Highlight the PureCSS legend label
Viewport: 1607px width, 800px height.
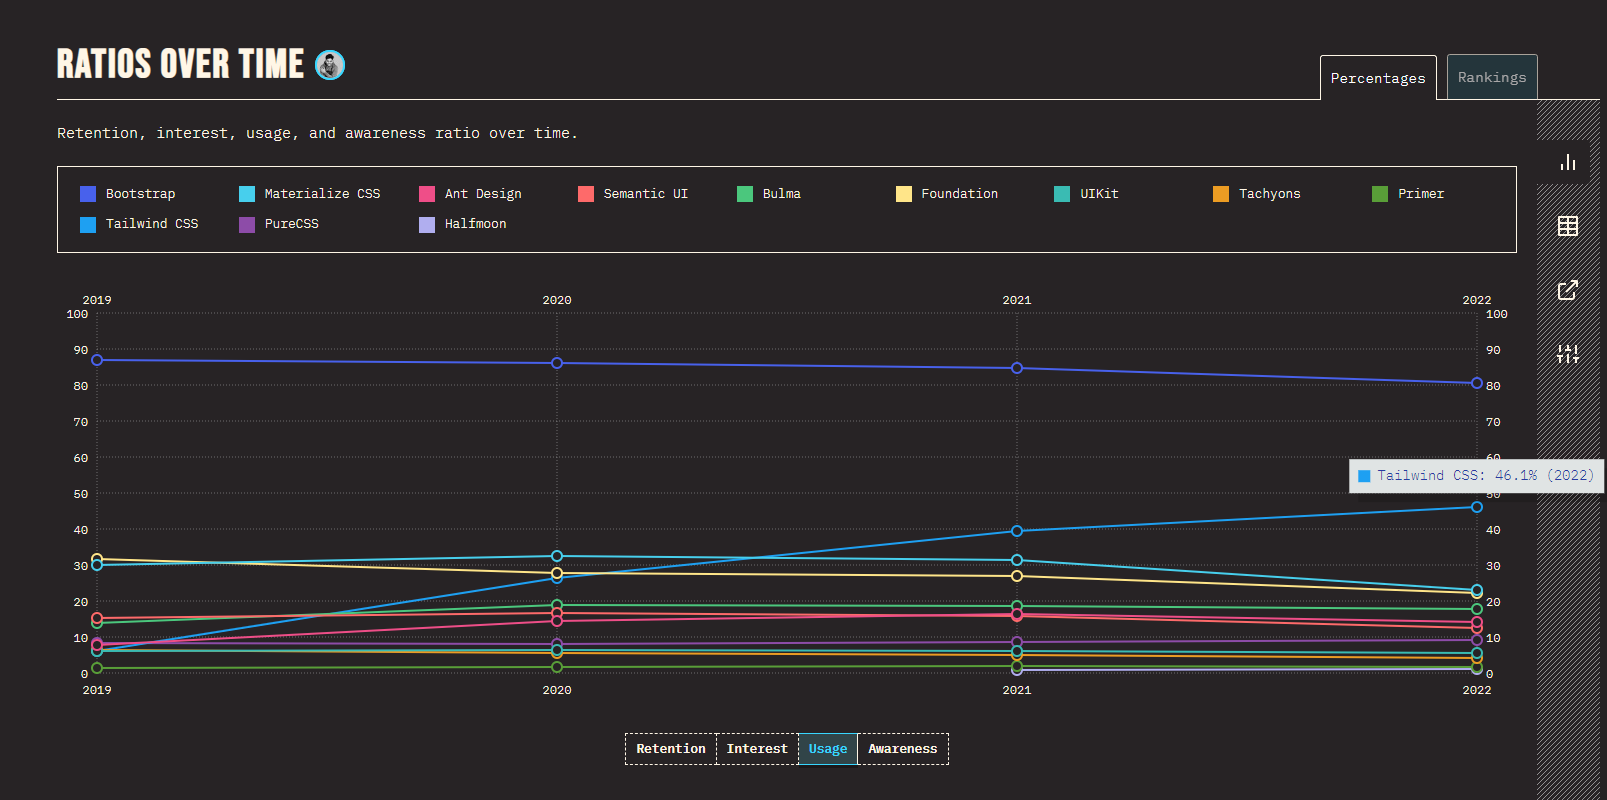pos(292,224)
